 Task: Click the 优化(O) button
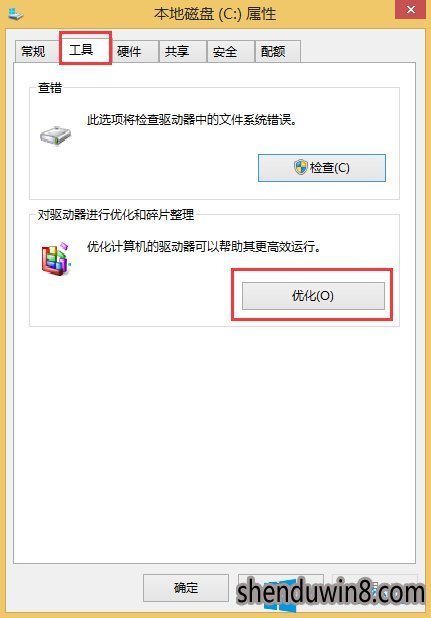(x=313, y=296)
